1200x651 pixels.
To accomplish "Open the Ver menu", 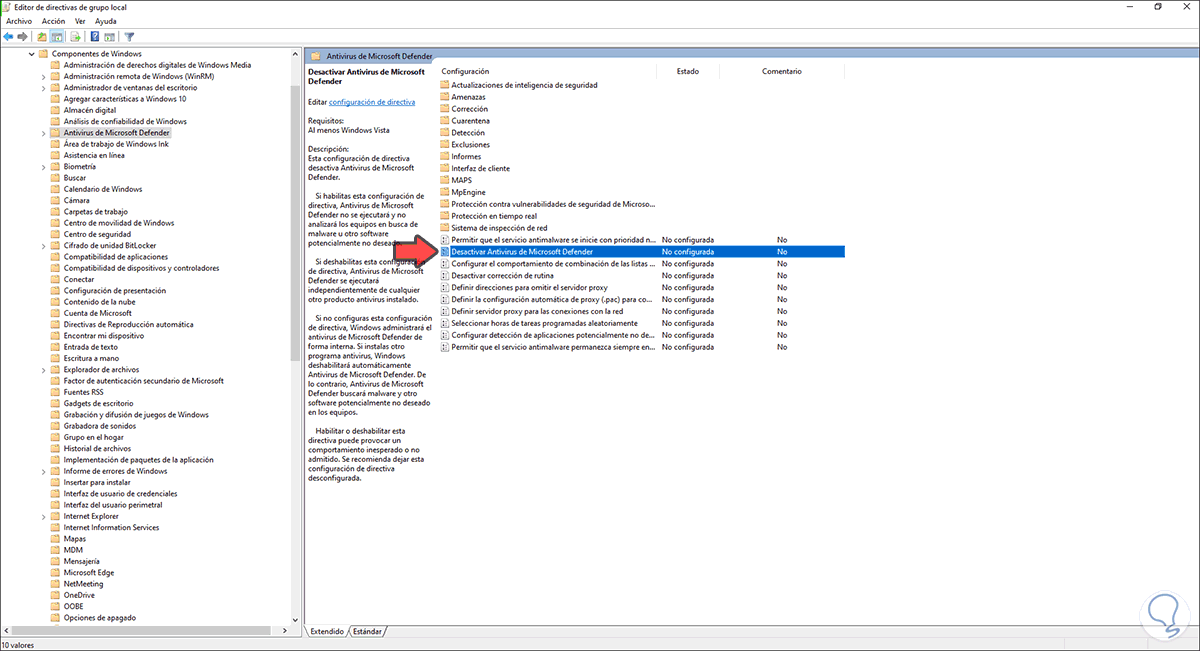I will (80, 21).
